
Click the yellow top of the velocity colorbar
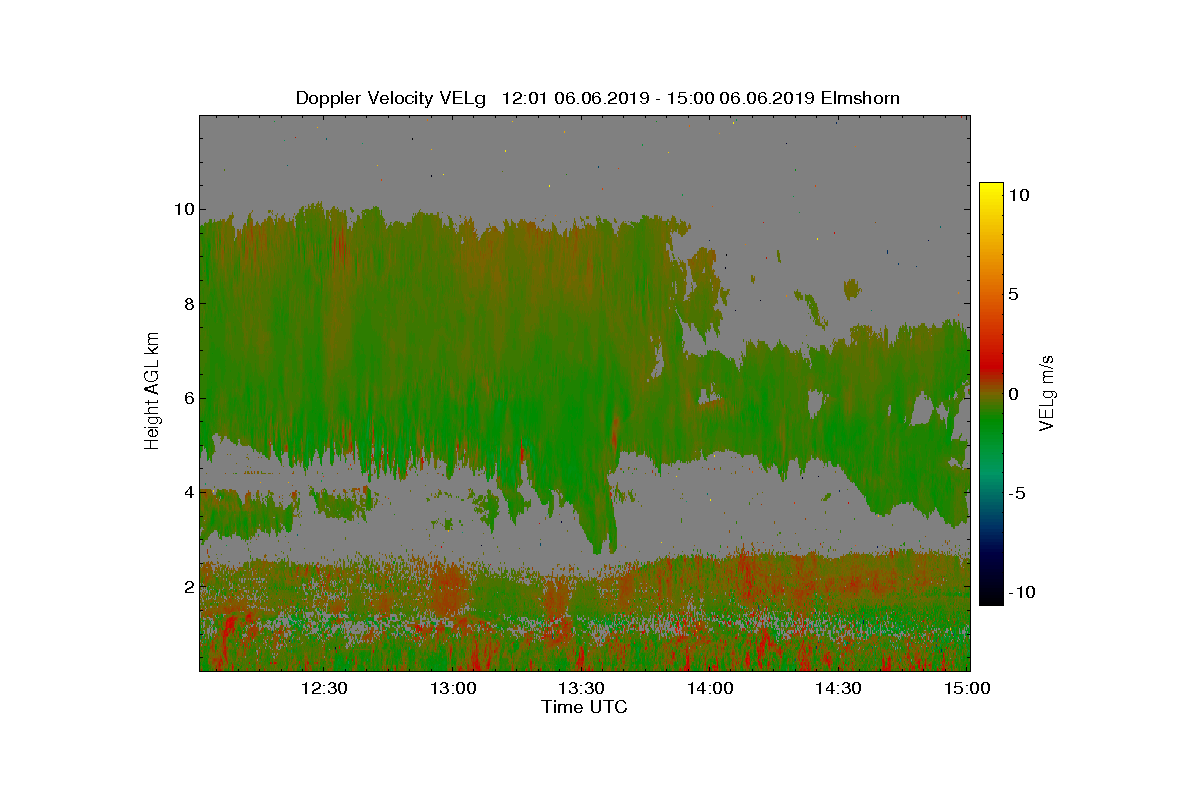coord(991,188)
